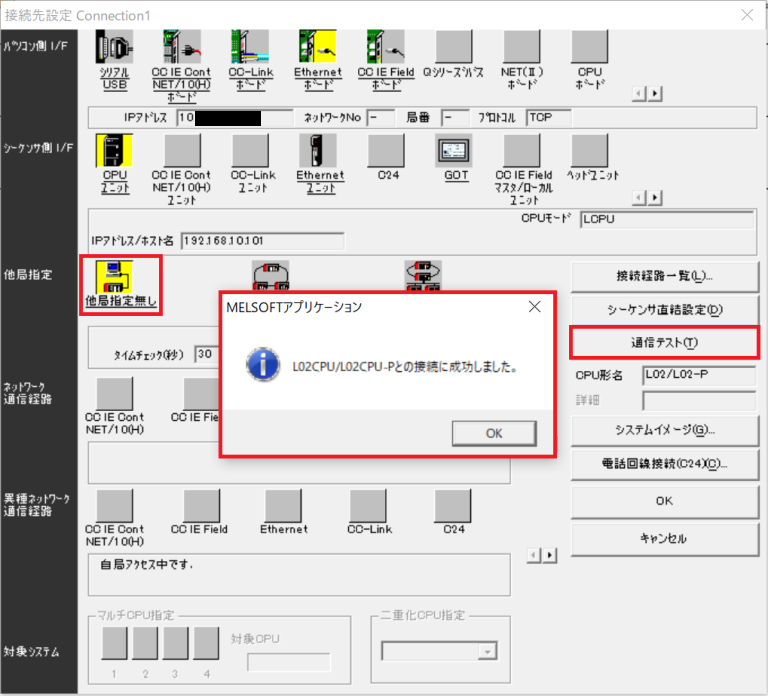
Task: Select the PC side Ethernet board icon
Action: point(317,48)
